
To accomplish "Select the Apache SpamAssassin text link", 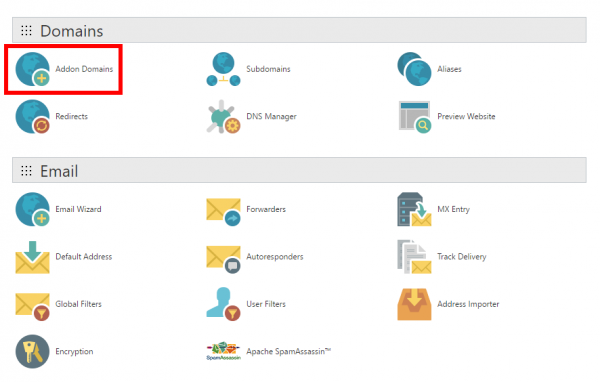I will pos(289,351).
